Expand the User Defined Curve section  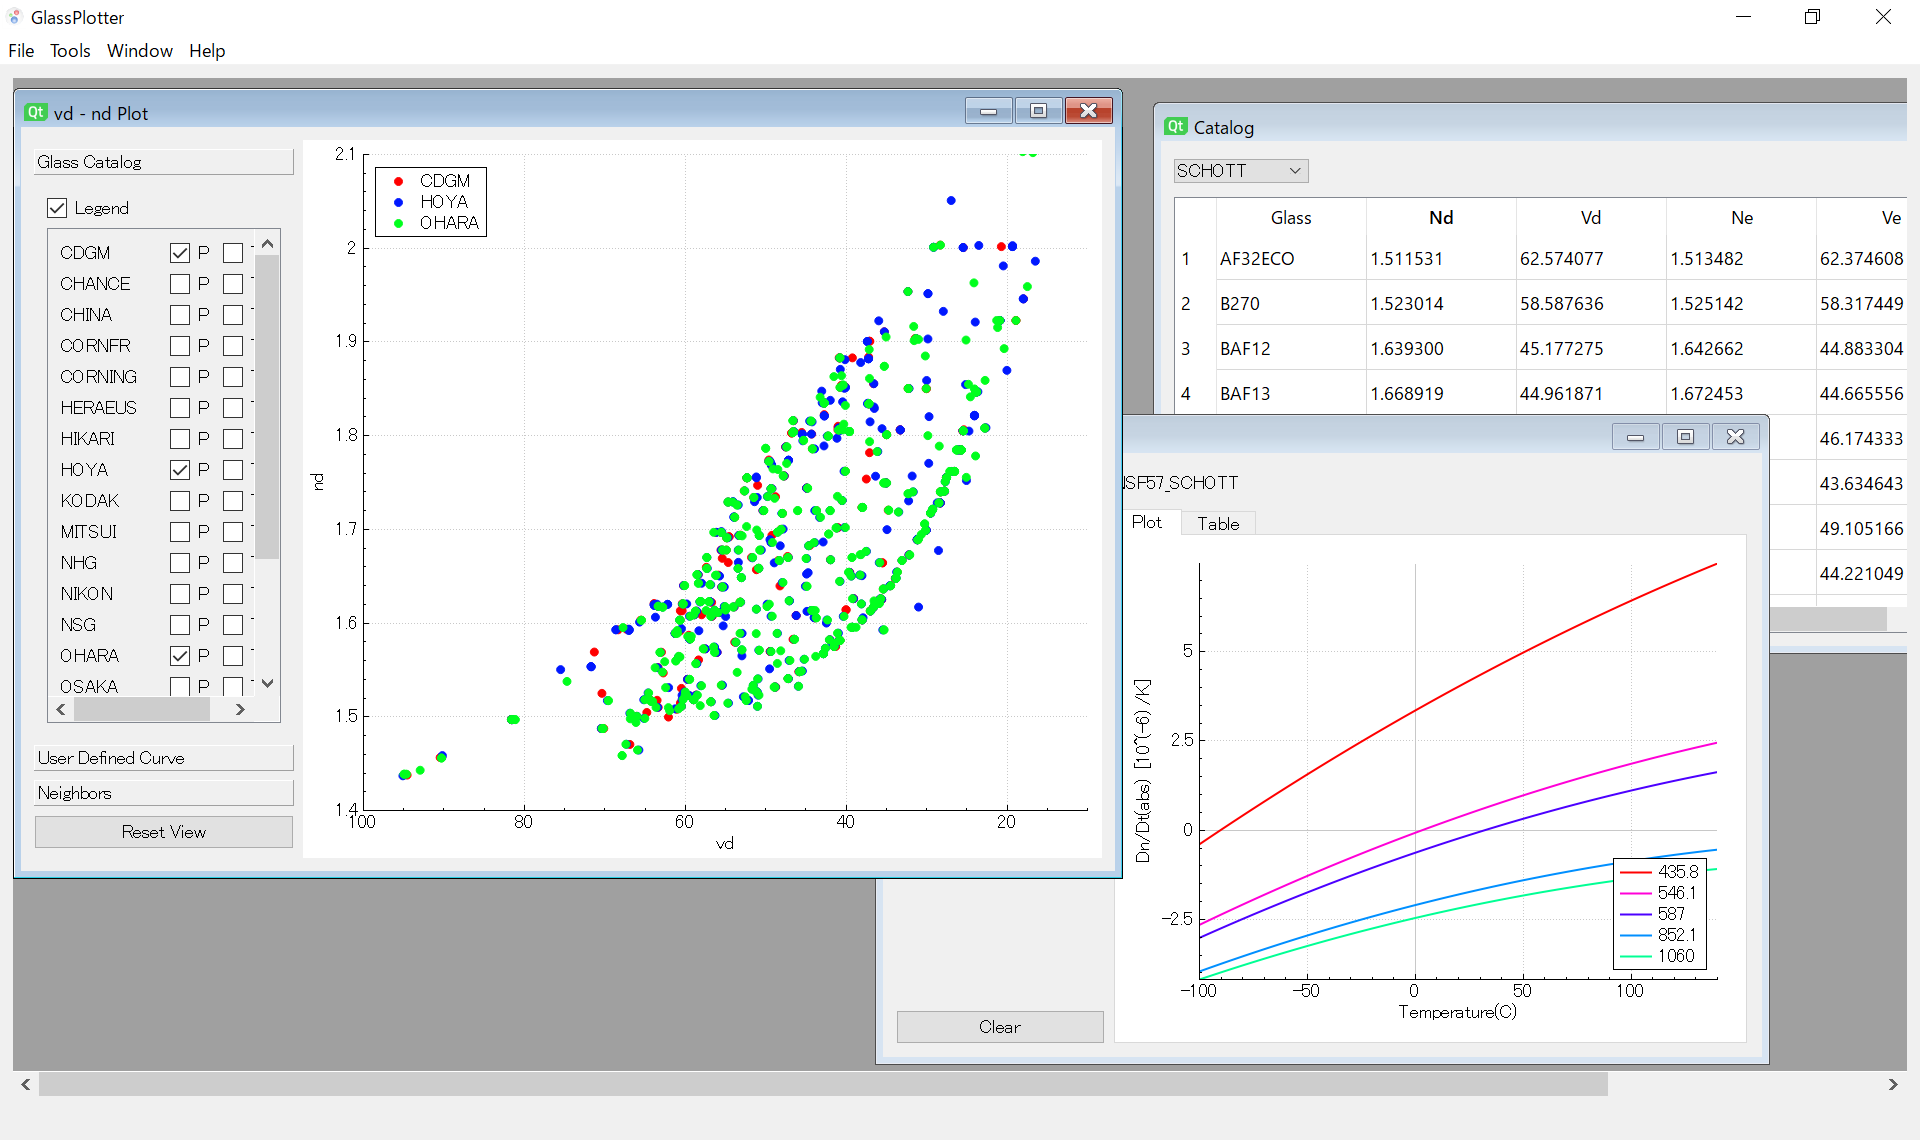164,758
